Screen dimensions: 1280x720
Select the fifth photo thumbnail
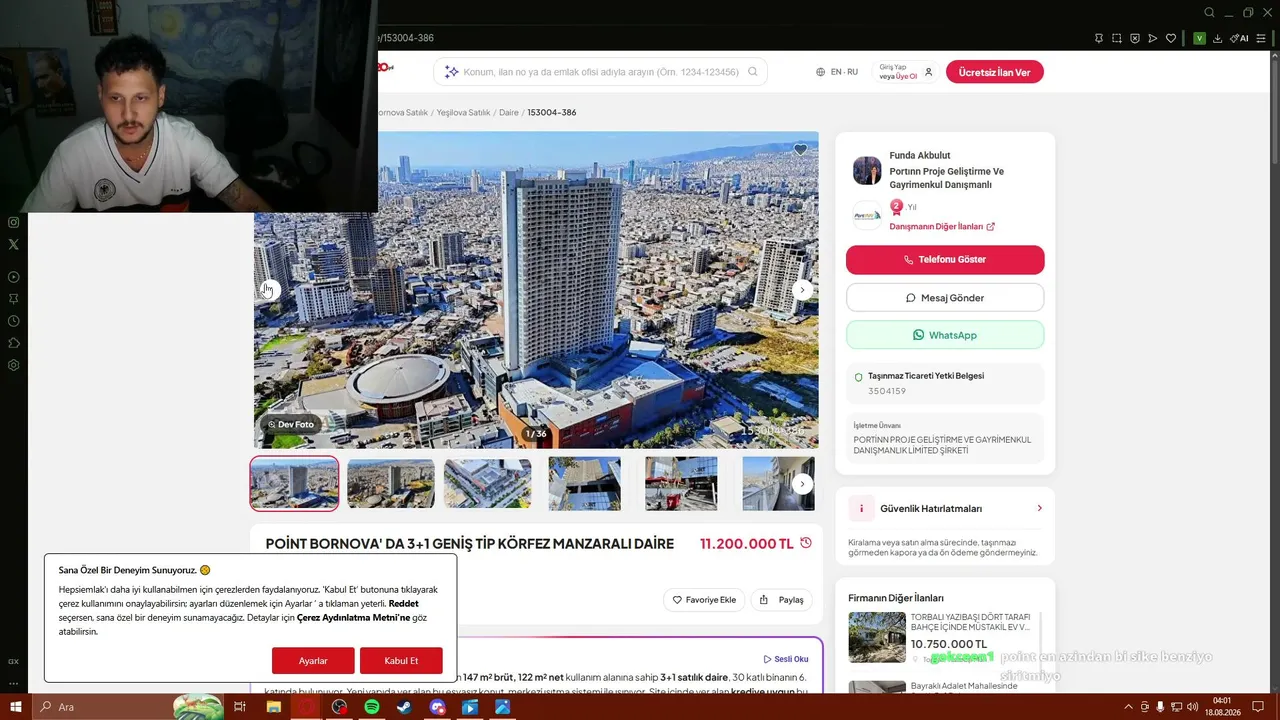point(681,484)
